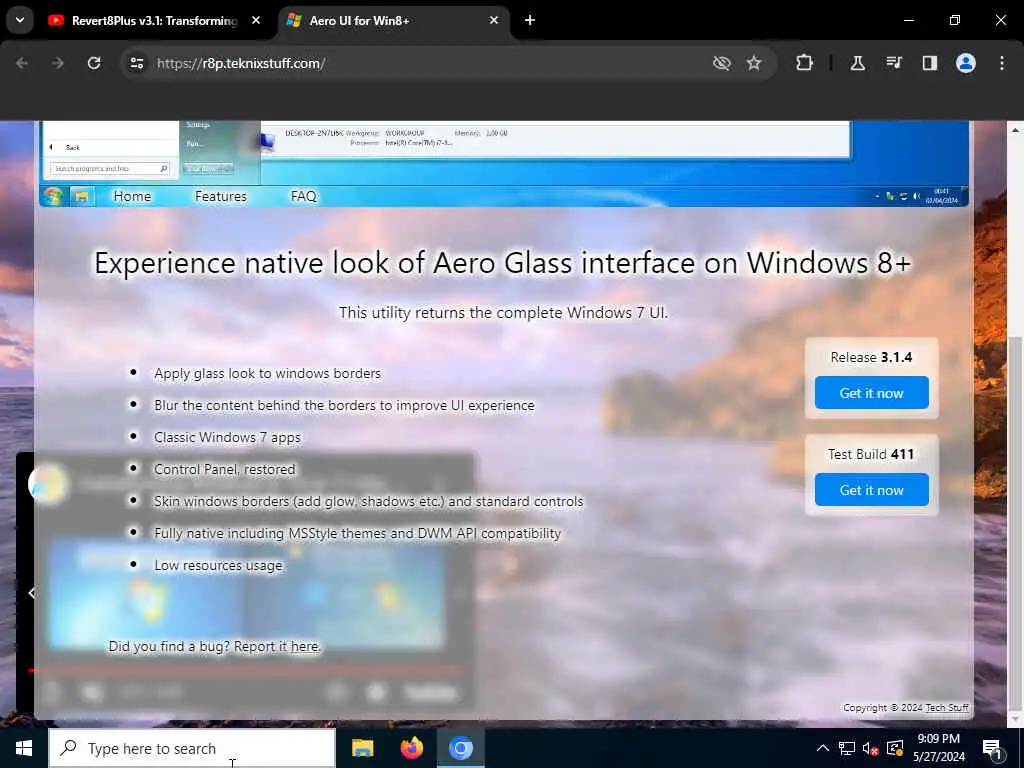The image size is (1024, 768).
Task: Open the tab search dropdown arrow
Action: tap(20, 20)
